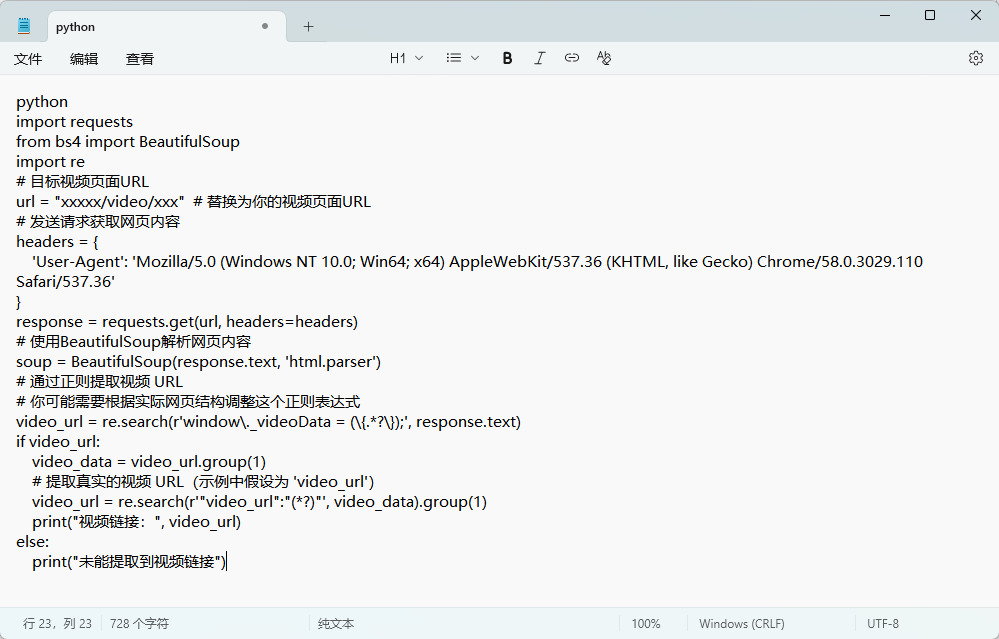This screenshot has height=639, width=999.
Task: Add a new tab with the plus button
Action: point(308,26)
